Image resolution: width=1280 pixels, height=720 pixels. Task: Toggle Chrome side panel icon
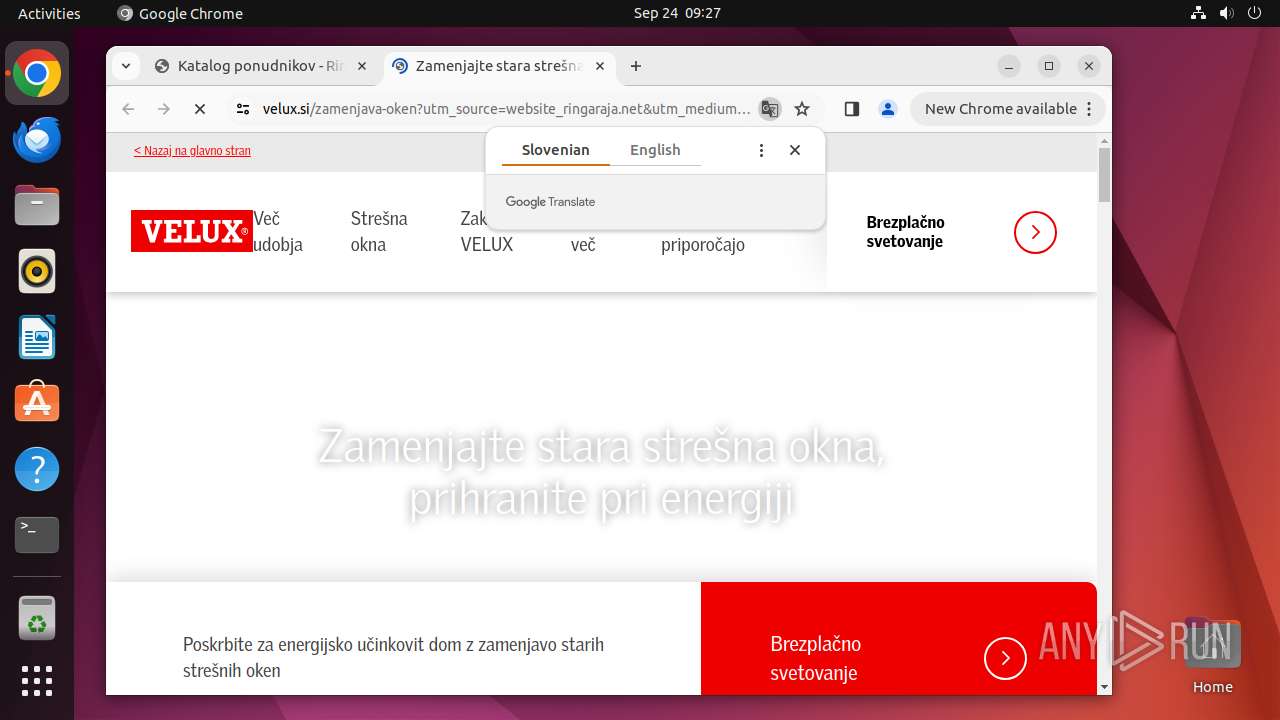coord(851,109)
